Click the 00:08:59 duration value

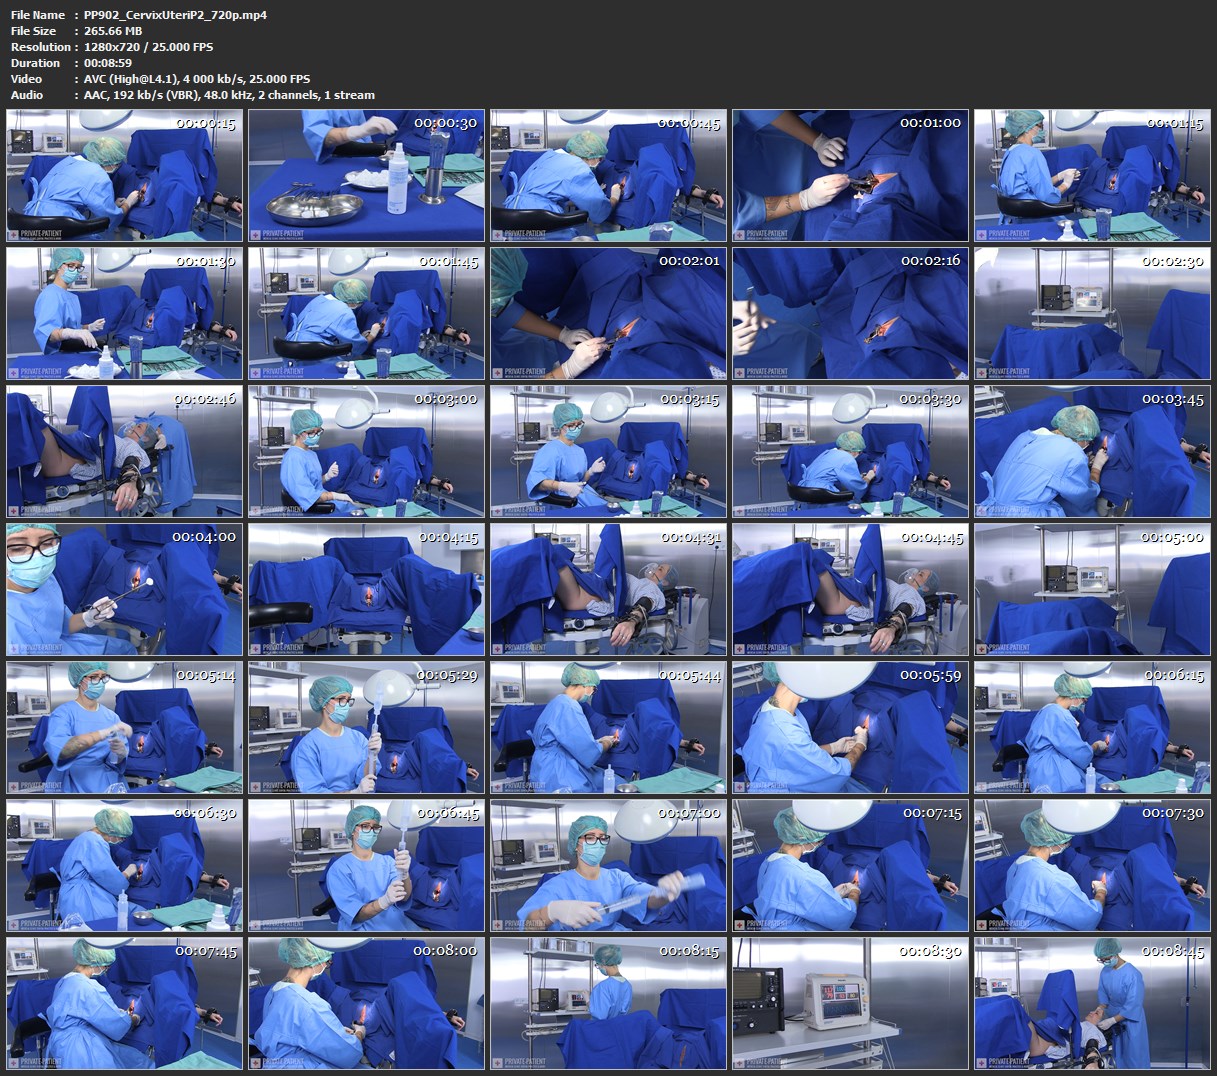108,63
